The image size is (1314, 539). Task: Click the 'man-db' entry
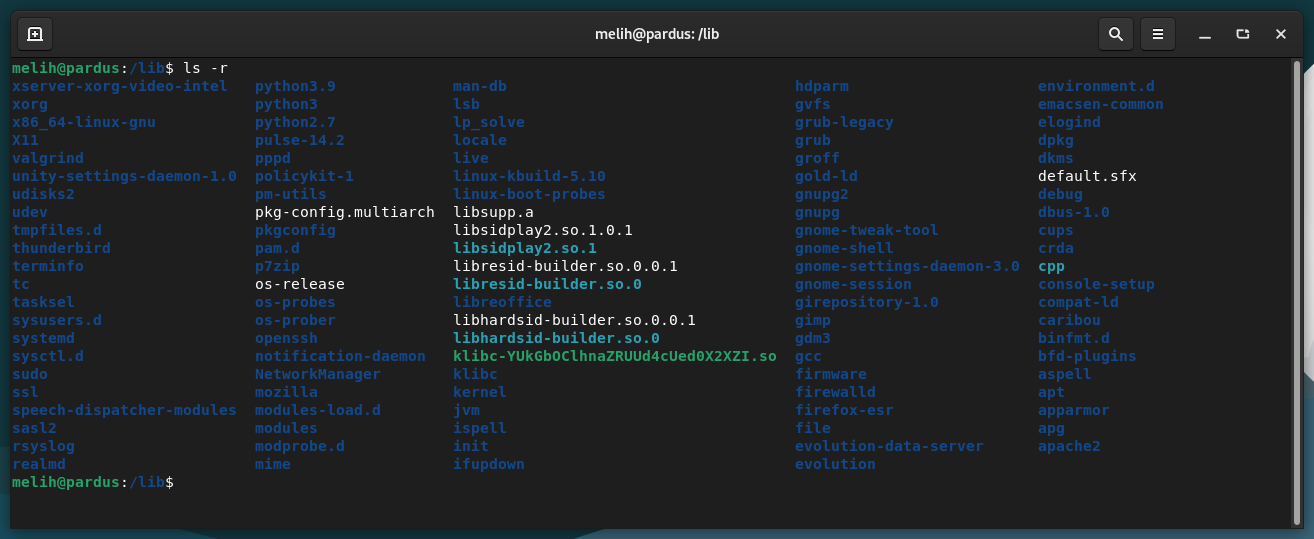[480, 86]
